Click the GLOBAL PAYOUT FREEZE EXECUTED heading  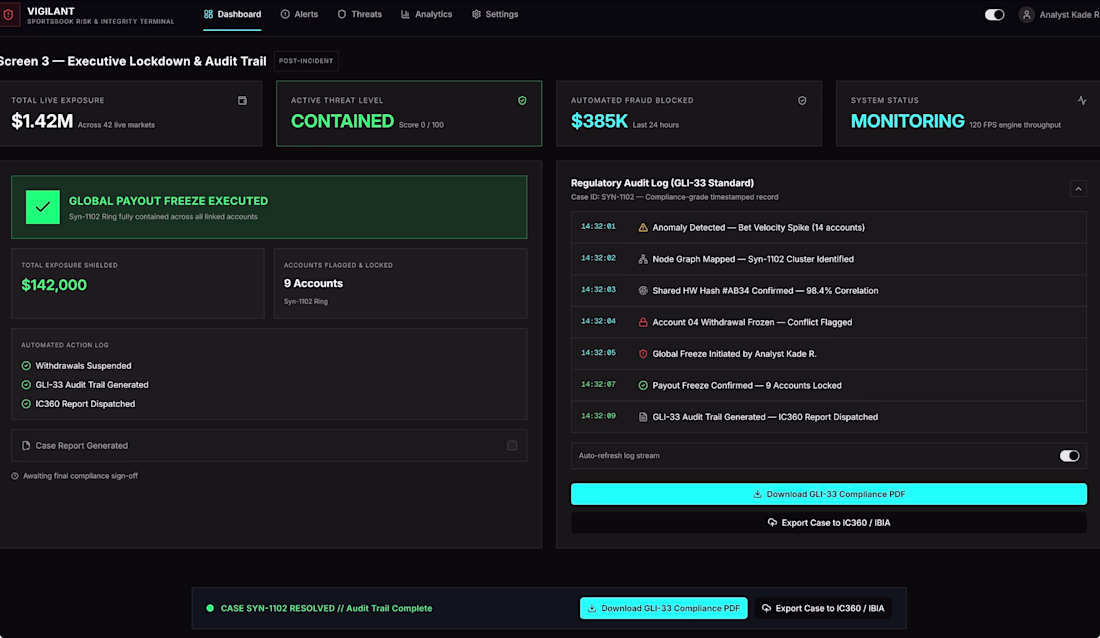[168, 201]
